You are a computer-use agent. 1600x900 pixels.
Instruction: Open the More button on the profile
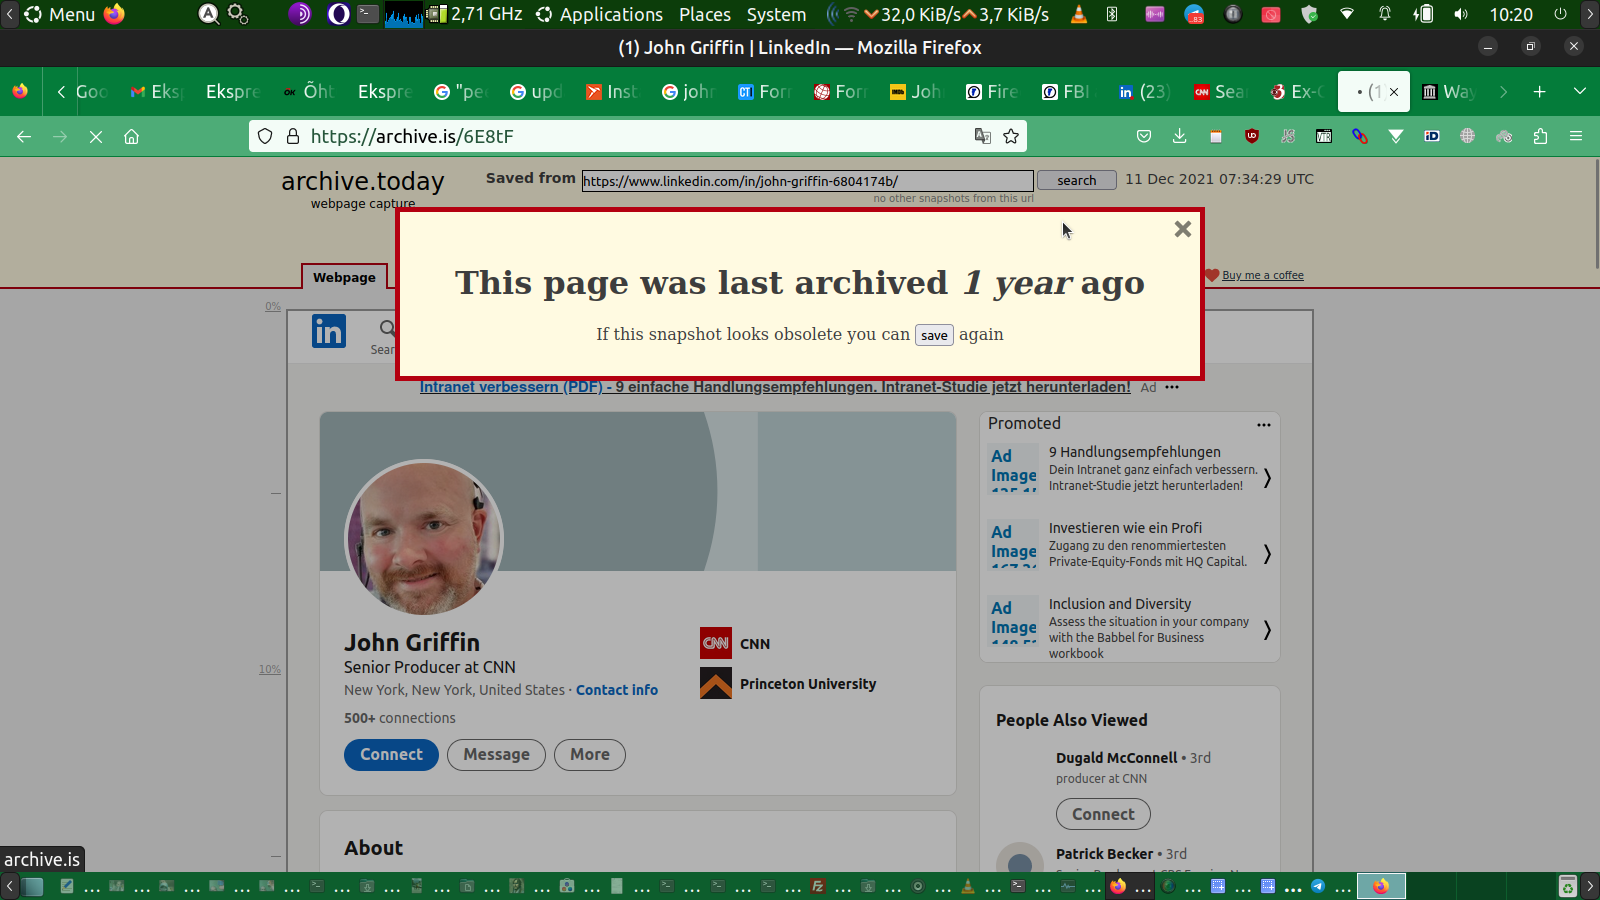click(590, 755)
